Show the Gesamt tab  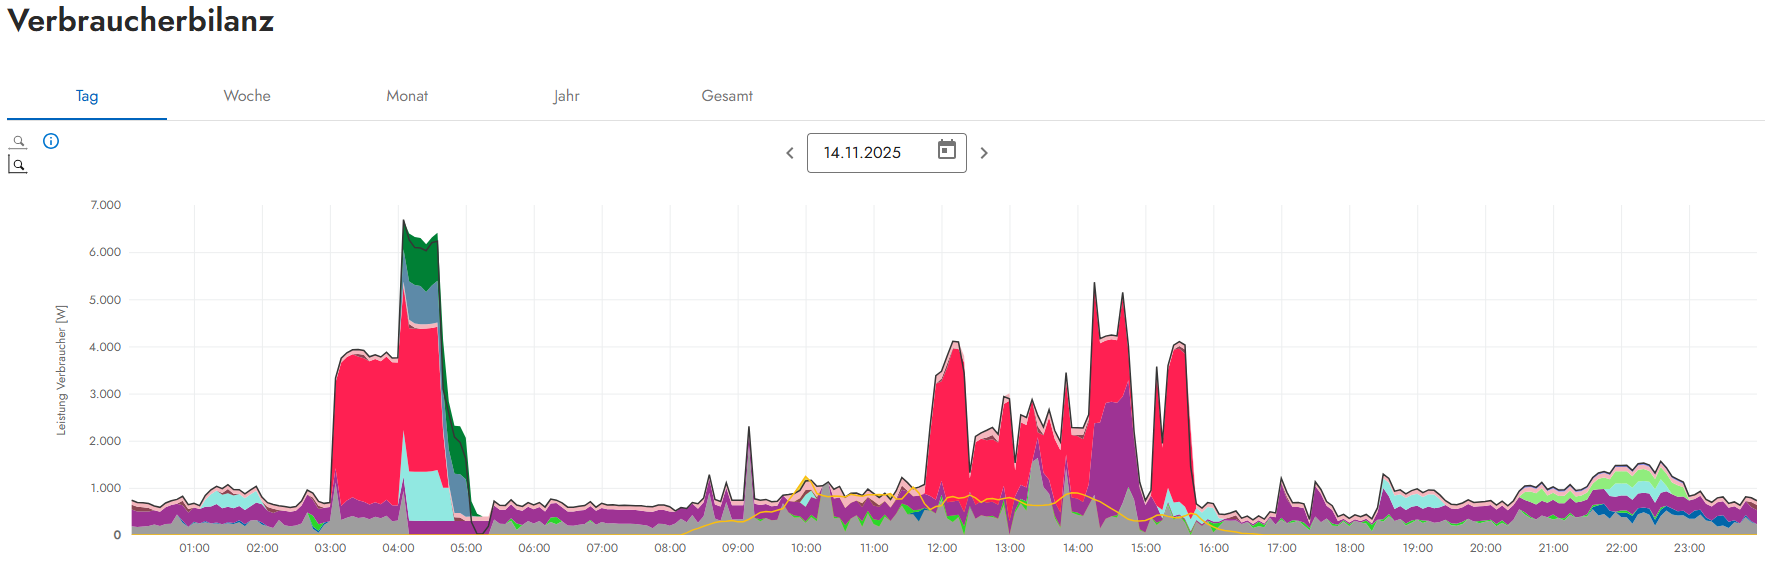click(x=727, y=96)
